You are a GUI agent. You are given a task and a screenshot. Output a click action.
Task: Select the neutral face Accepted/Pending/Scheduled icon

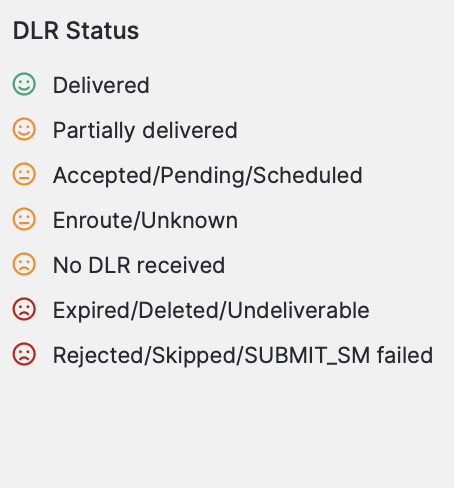click(24, 174)
